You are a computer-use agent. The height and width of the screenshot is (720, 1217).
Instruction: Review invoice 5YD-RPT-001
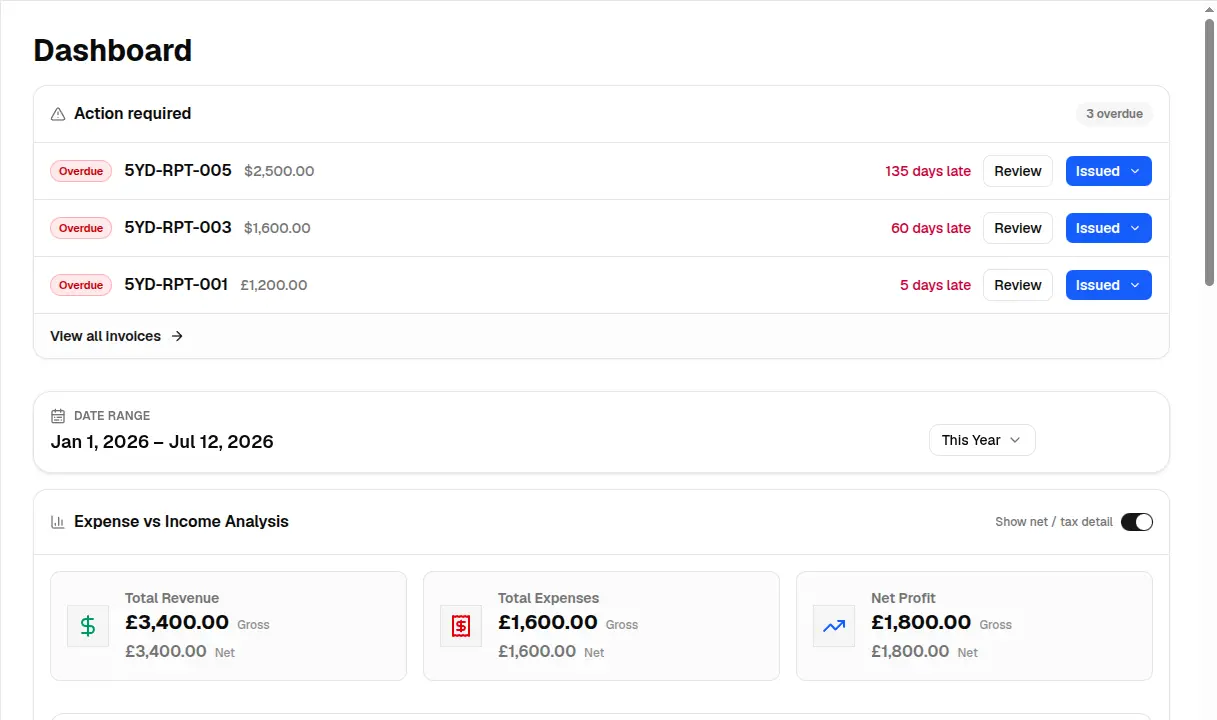(1018, 285)
